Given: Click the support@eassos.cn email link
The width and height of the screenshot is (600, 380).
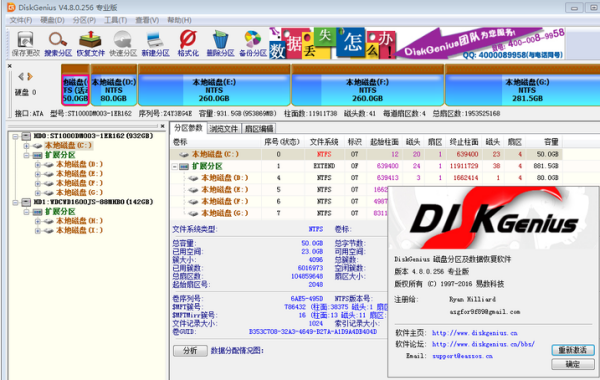Looking at the screenshot, I should coord(462,356).
